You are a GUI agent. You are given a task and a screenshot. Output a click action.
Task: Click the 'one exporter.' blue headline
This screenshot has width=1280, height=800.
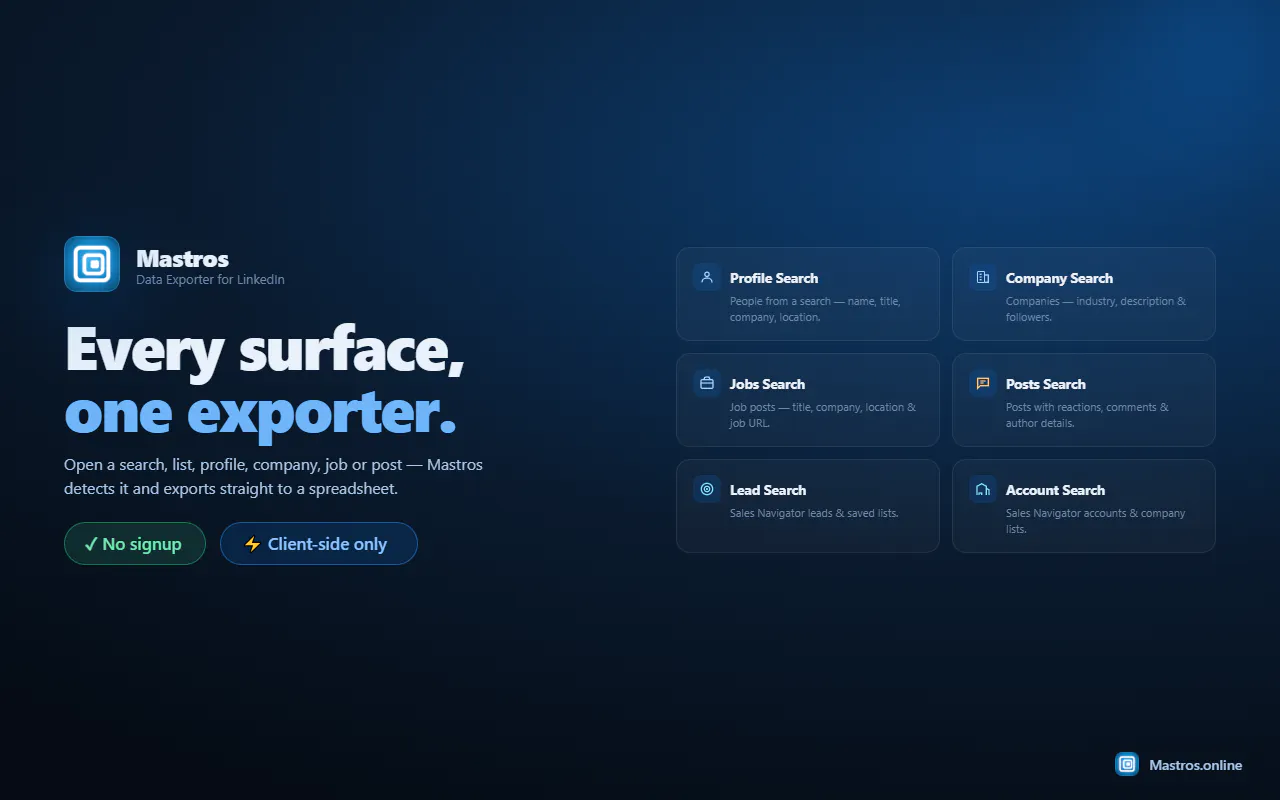coord(260,414)
